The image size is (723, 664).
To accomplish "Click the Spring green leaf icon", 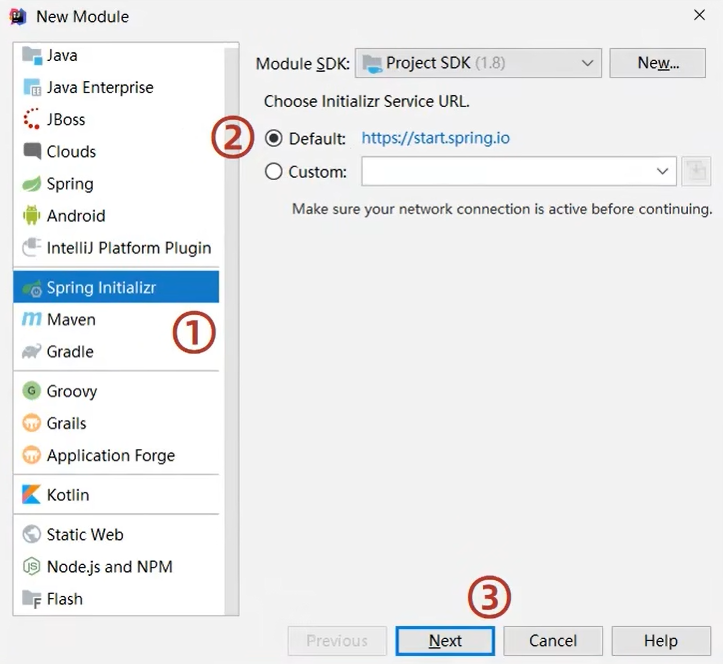I will coord(31,184).
